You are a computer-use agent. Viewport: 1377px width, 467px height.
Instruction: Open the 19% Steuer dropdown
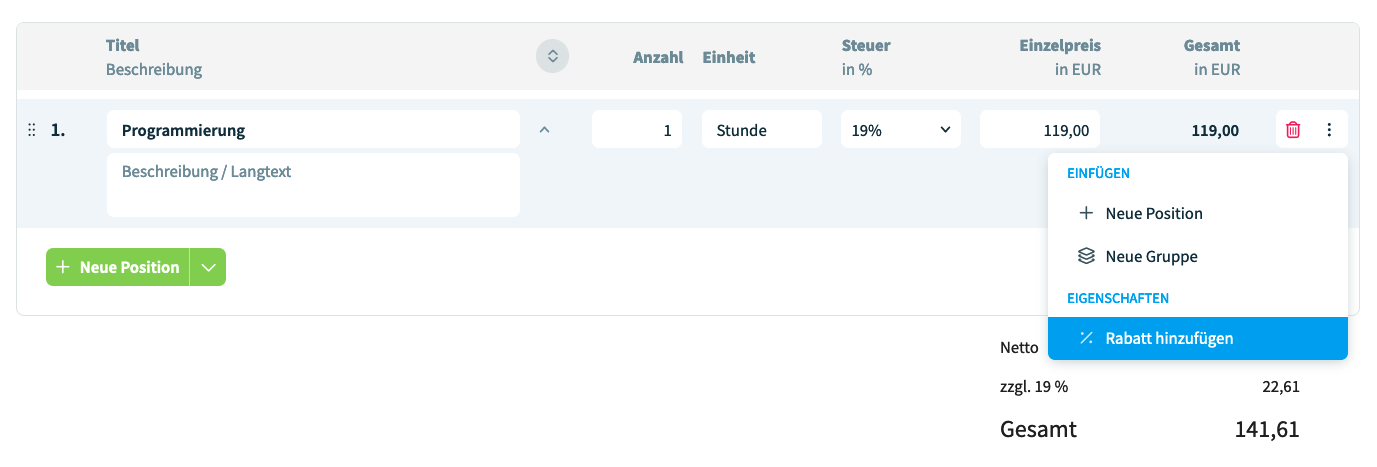(x=901, y=130)
